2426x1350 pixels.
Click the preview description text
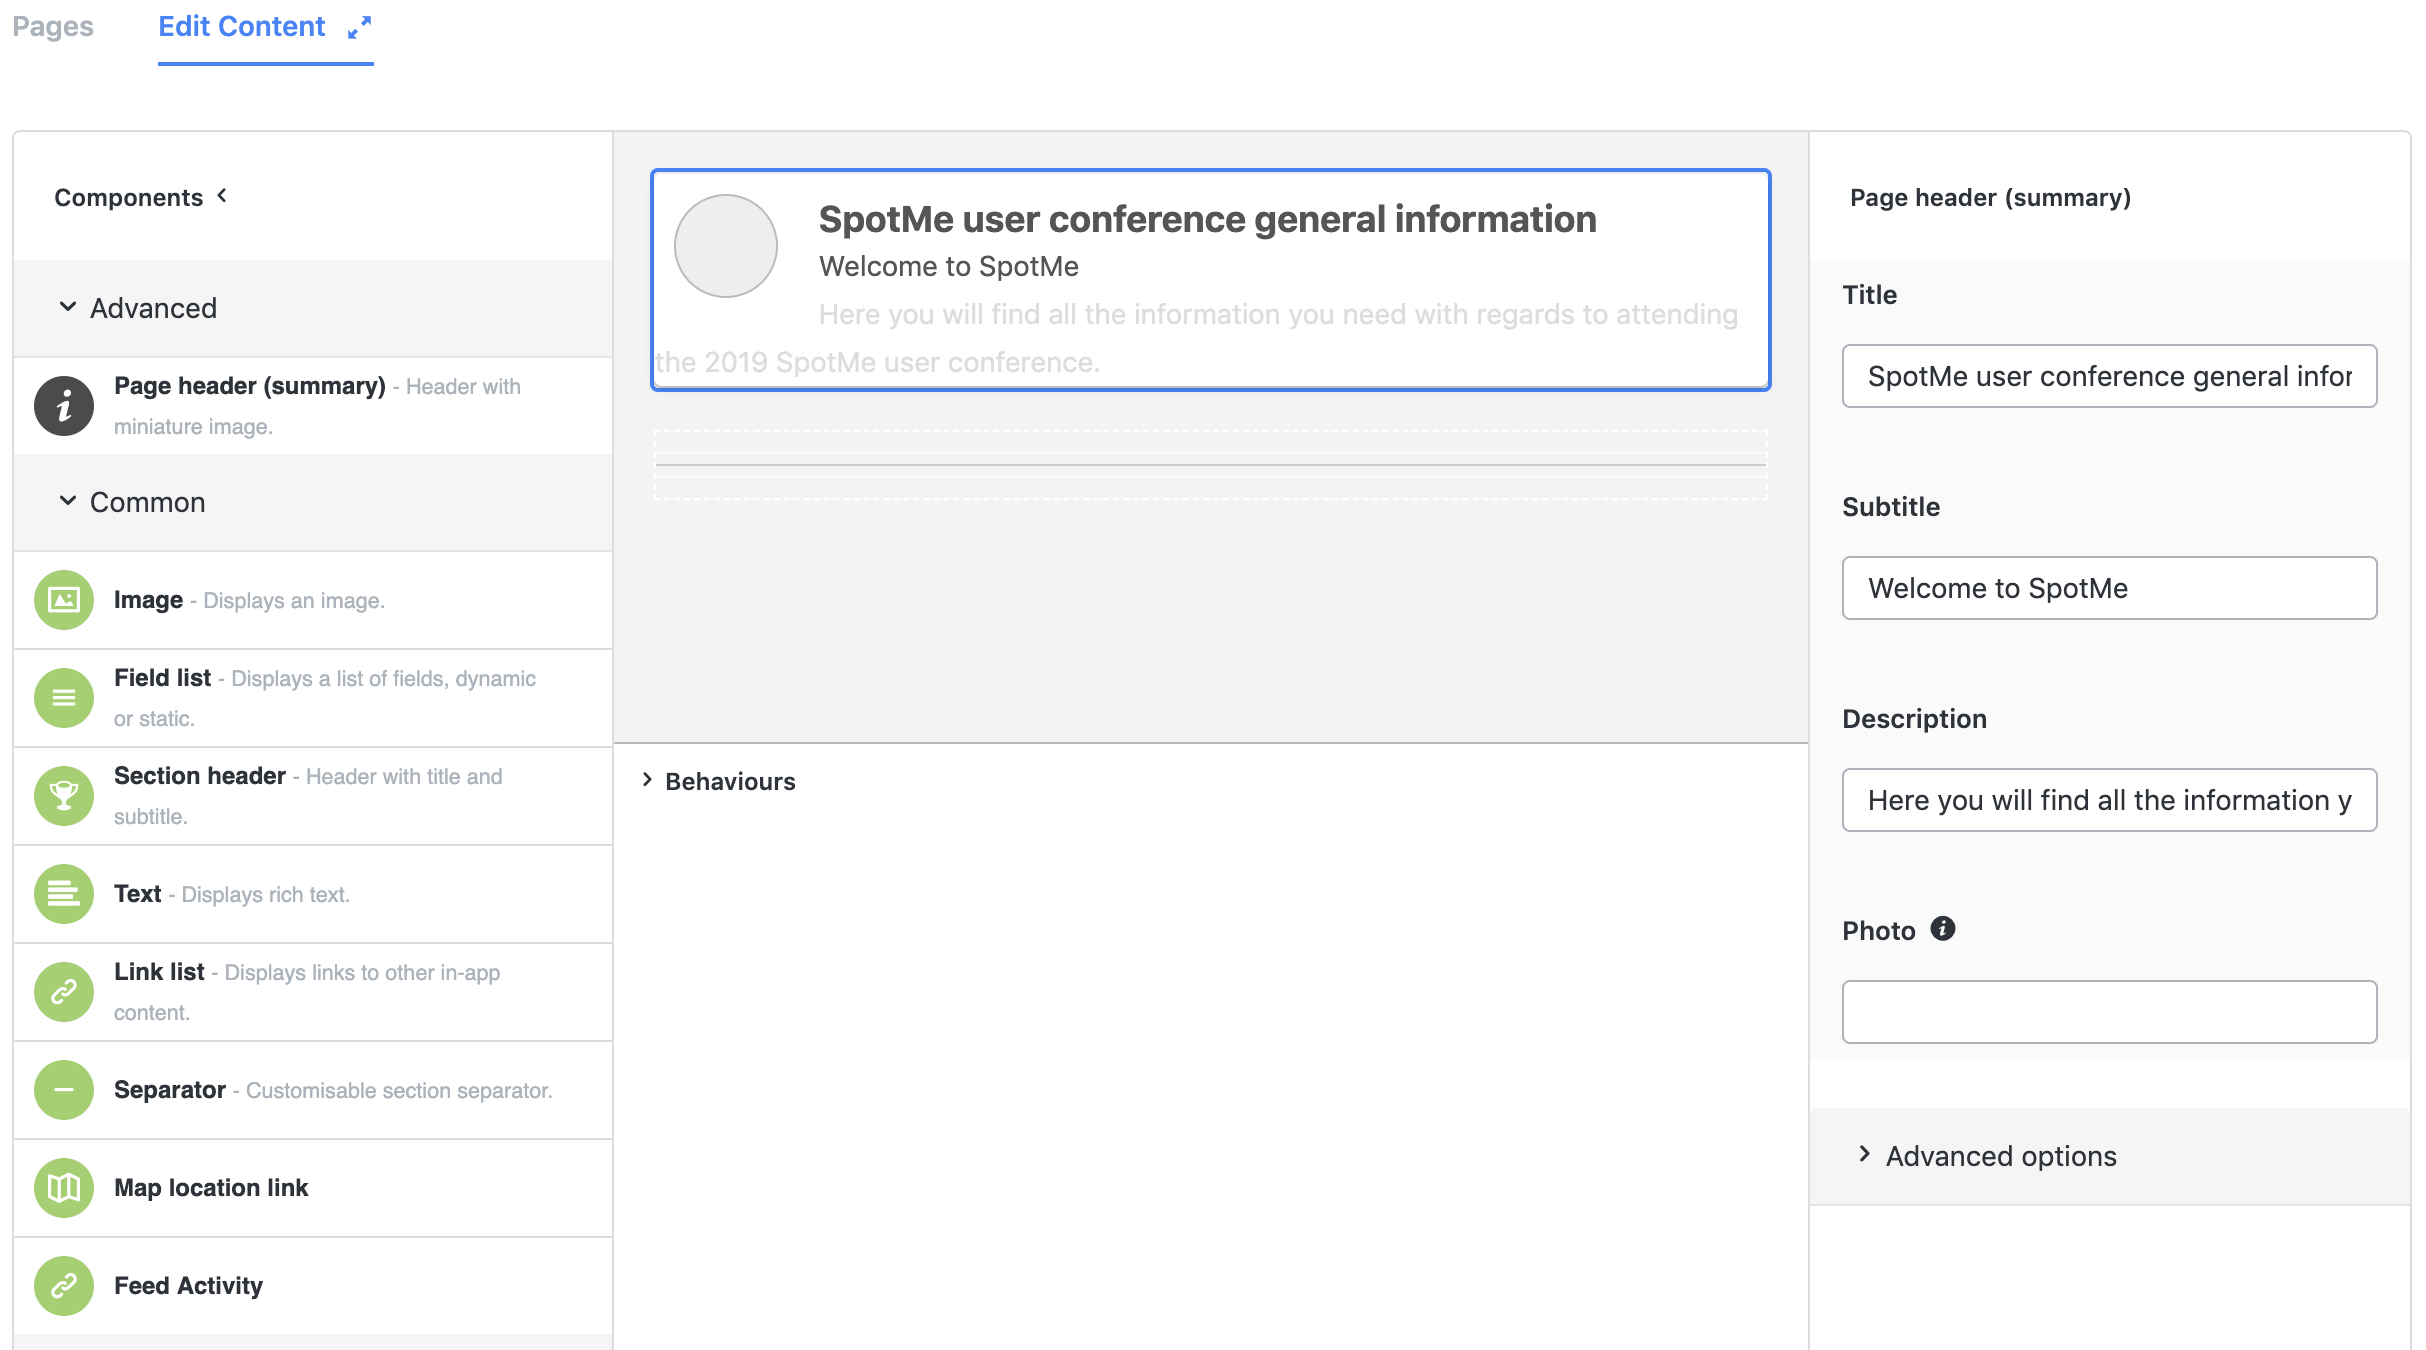[1198, 338]
